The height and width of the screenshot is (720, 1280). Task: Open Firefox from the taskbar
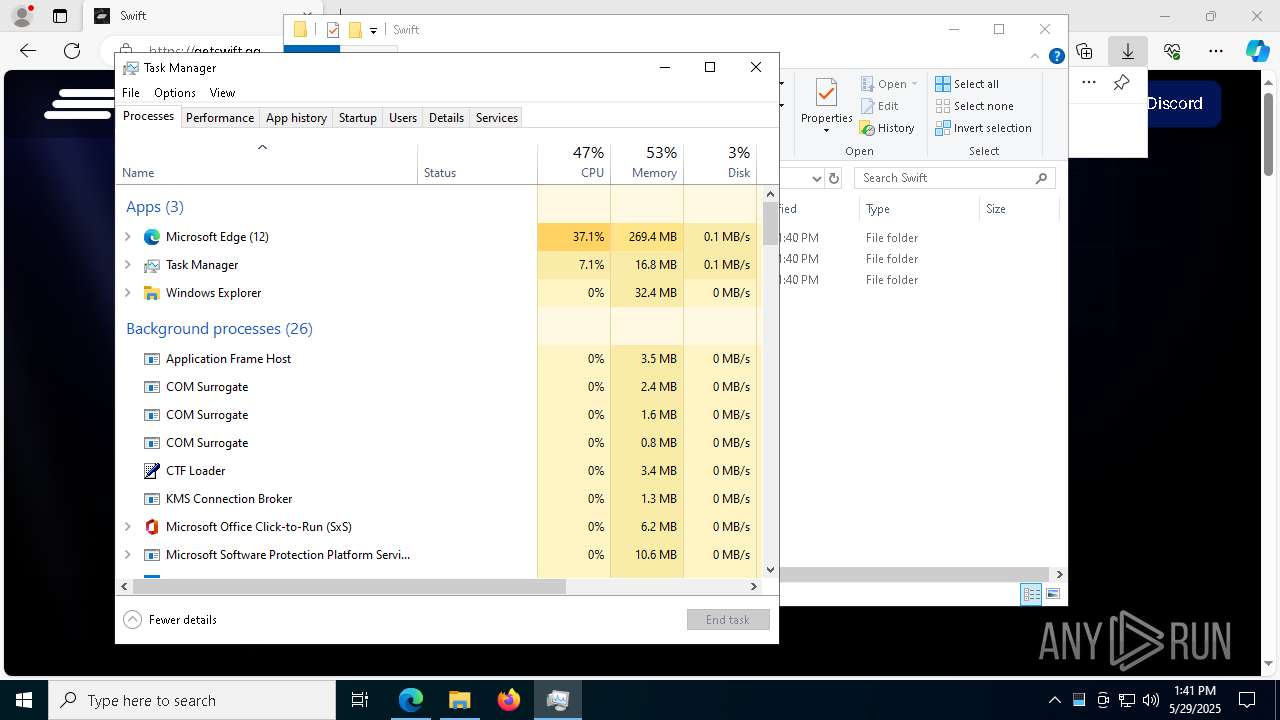pos(509,700)
